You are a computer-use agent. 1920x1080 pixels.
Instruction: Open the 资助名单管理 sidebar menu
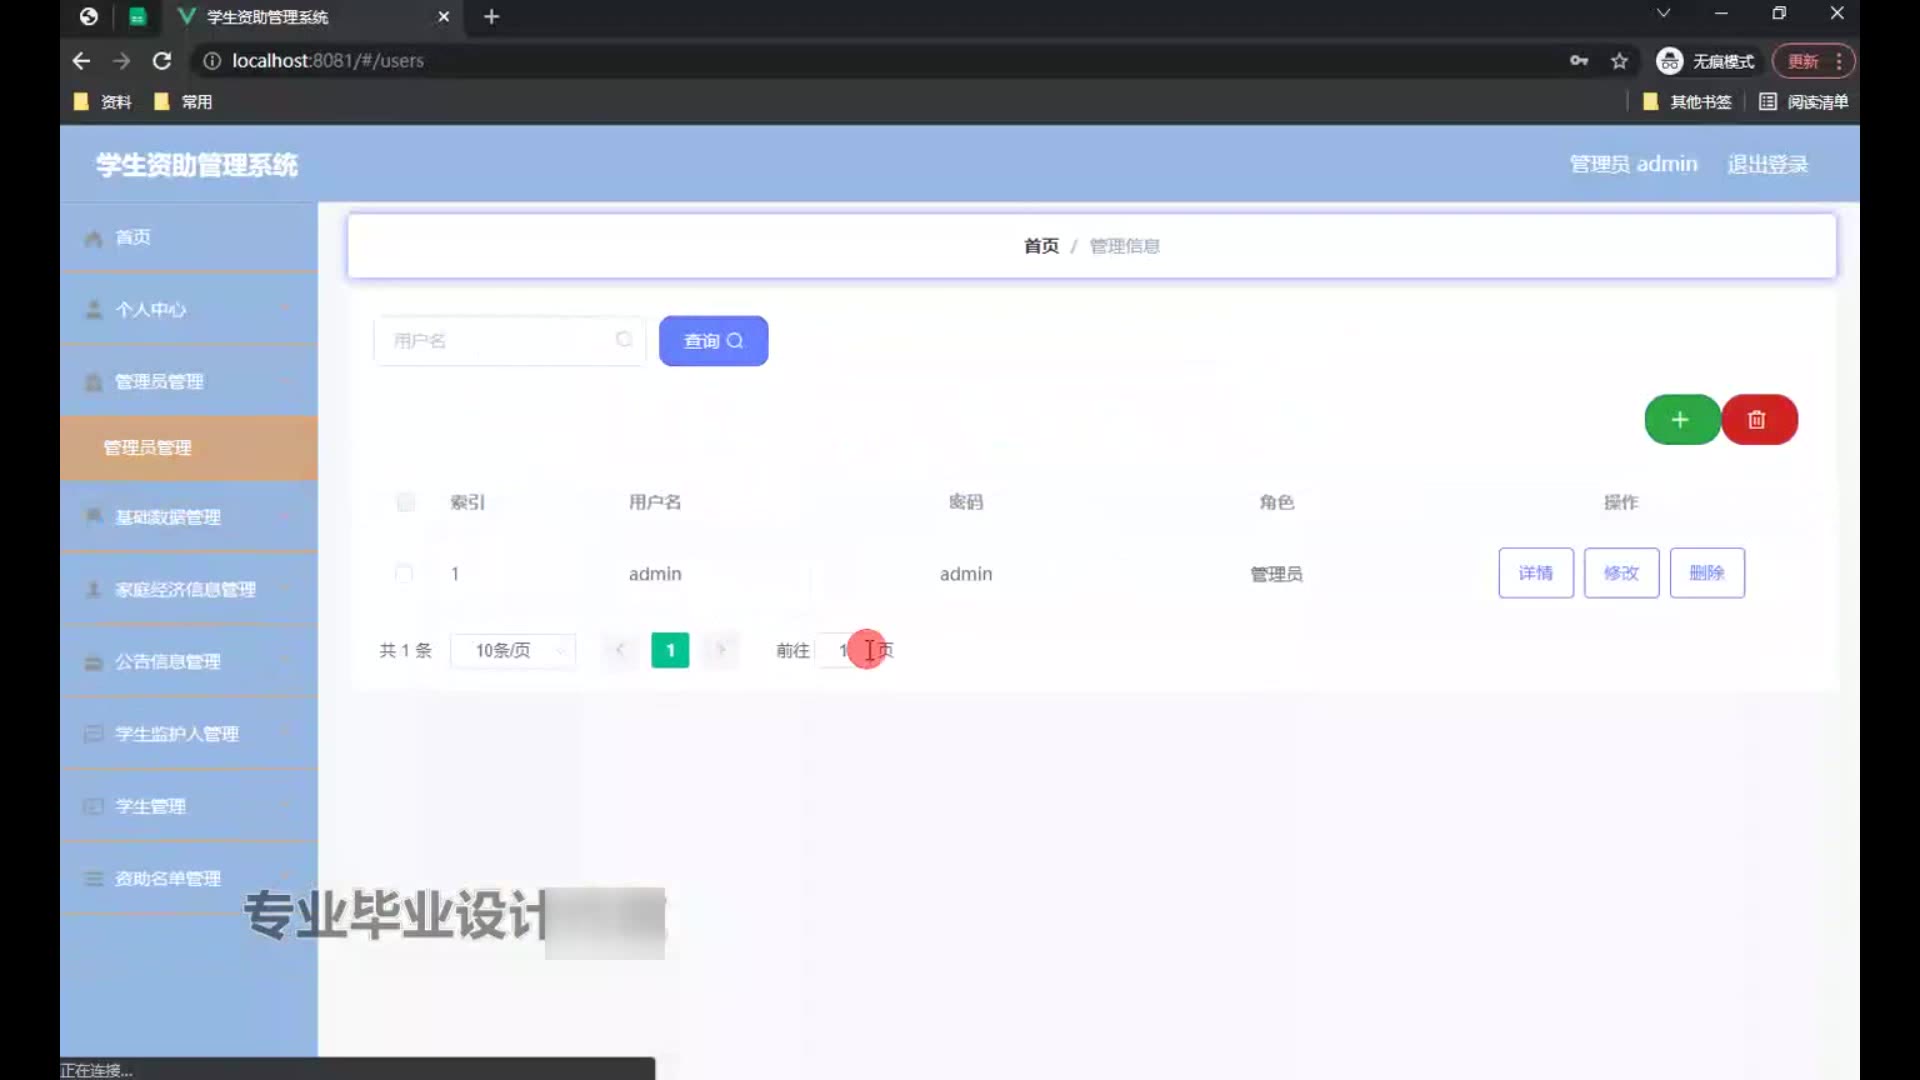(168, 879)
